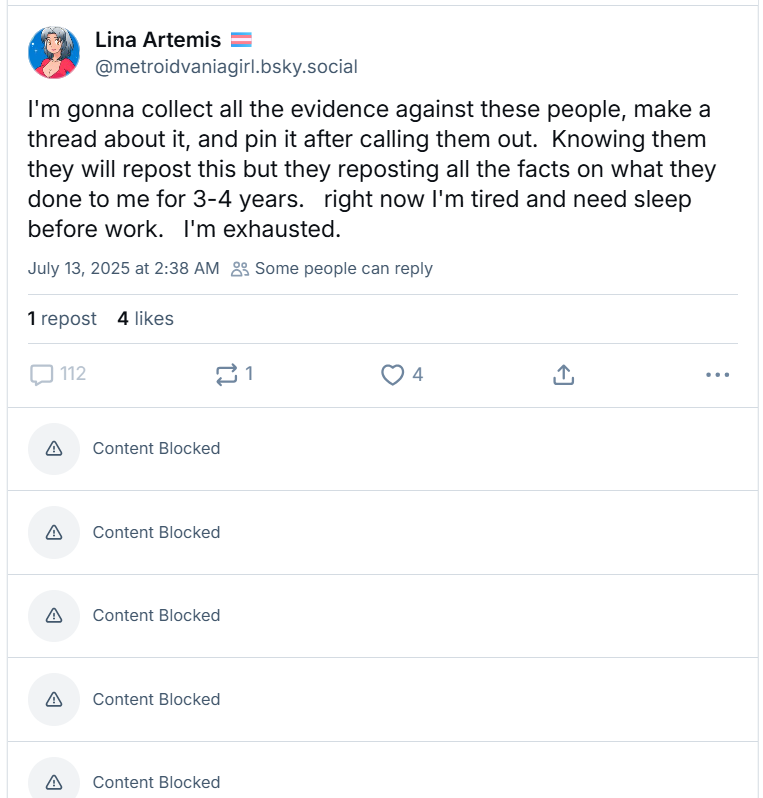Click the July 13, 2025 timestamp

pyautogui.click(x=123, y=268)
